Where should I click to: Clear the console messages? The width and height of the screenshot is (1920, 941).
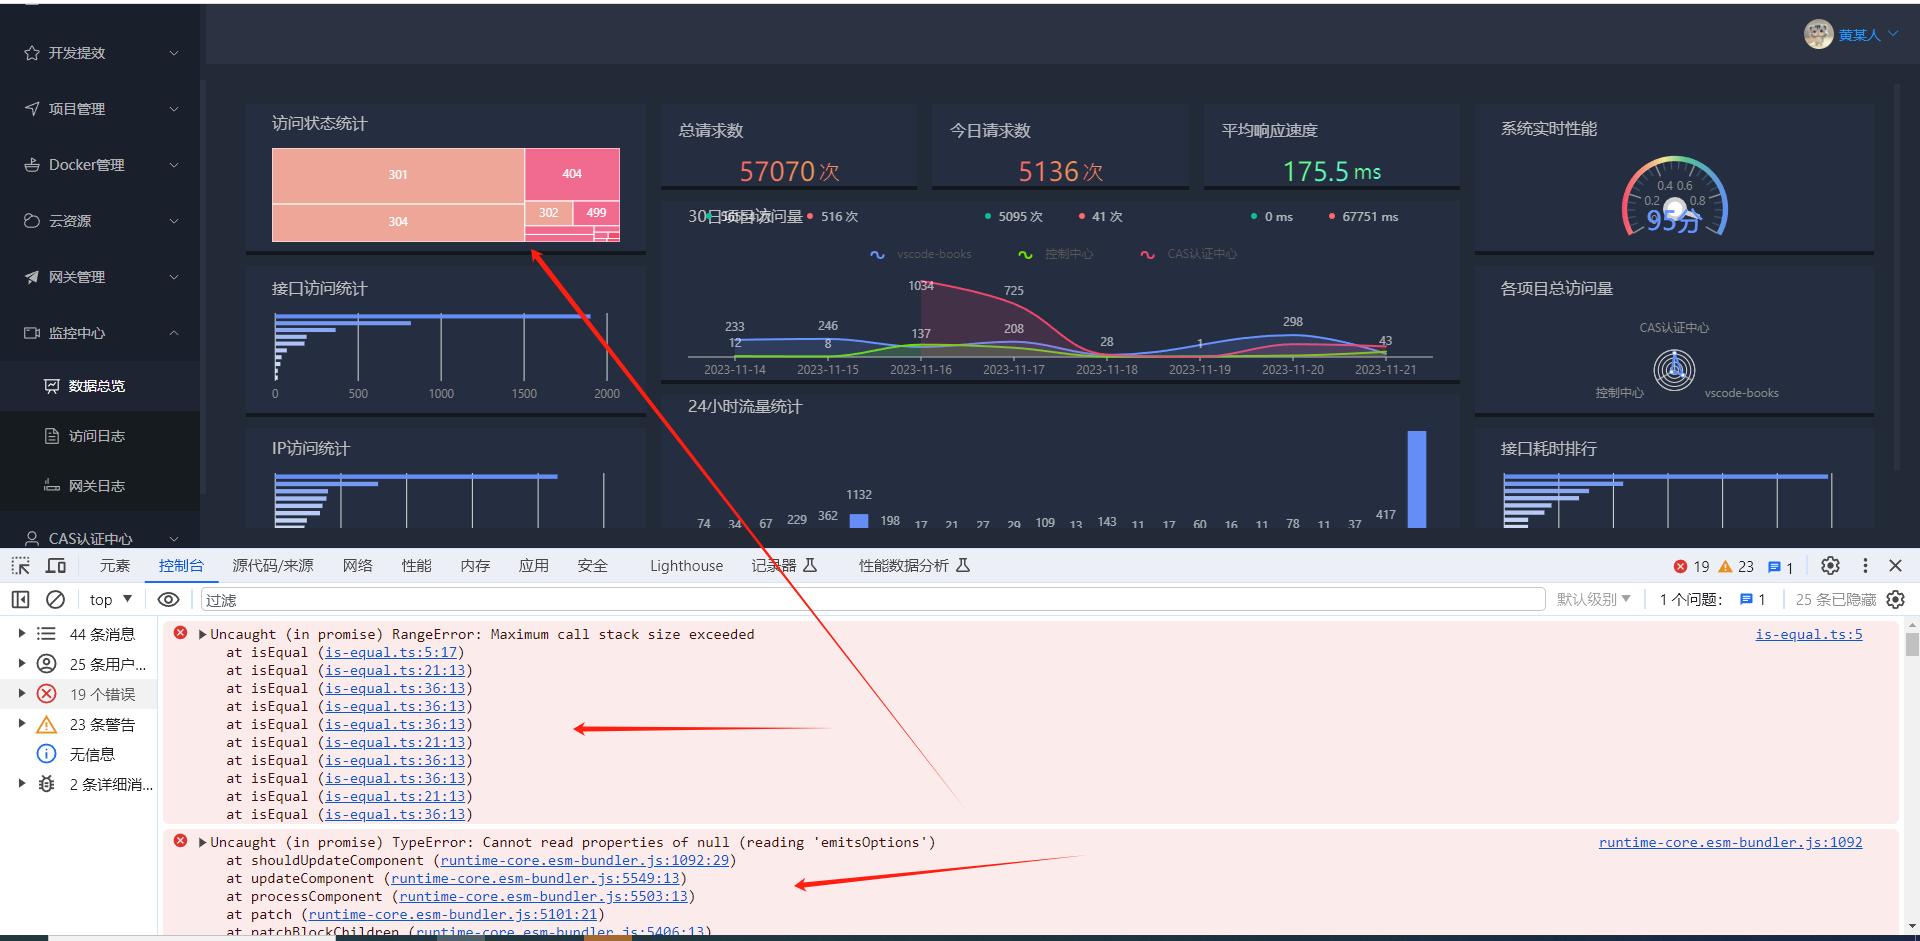pos(55,599)
